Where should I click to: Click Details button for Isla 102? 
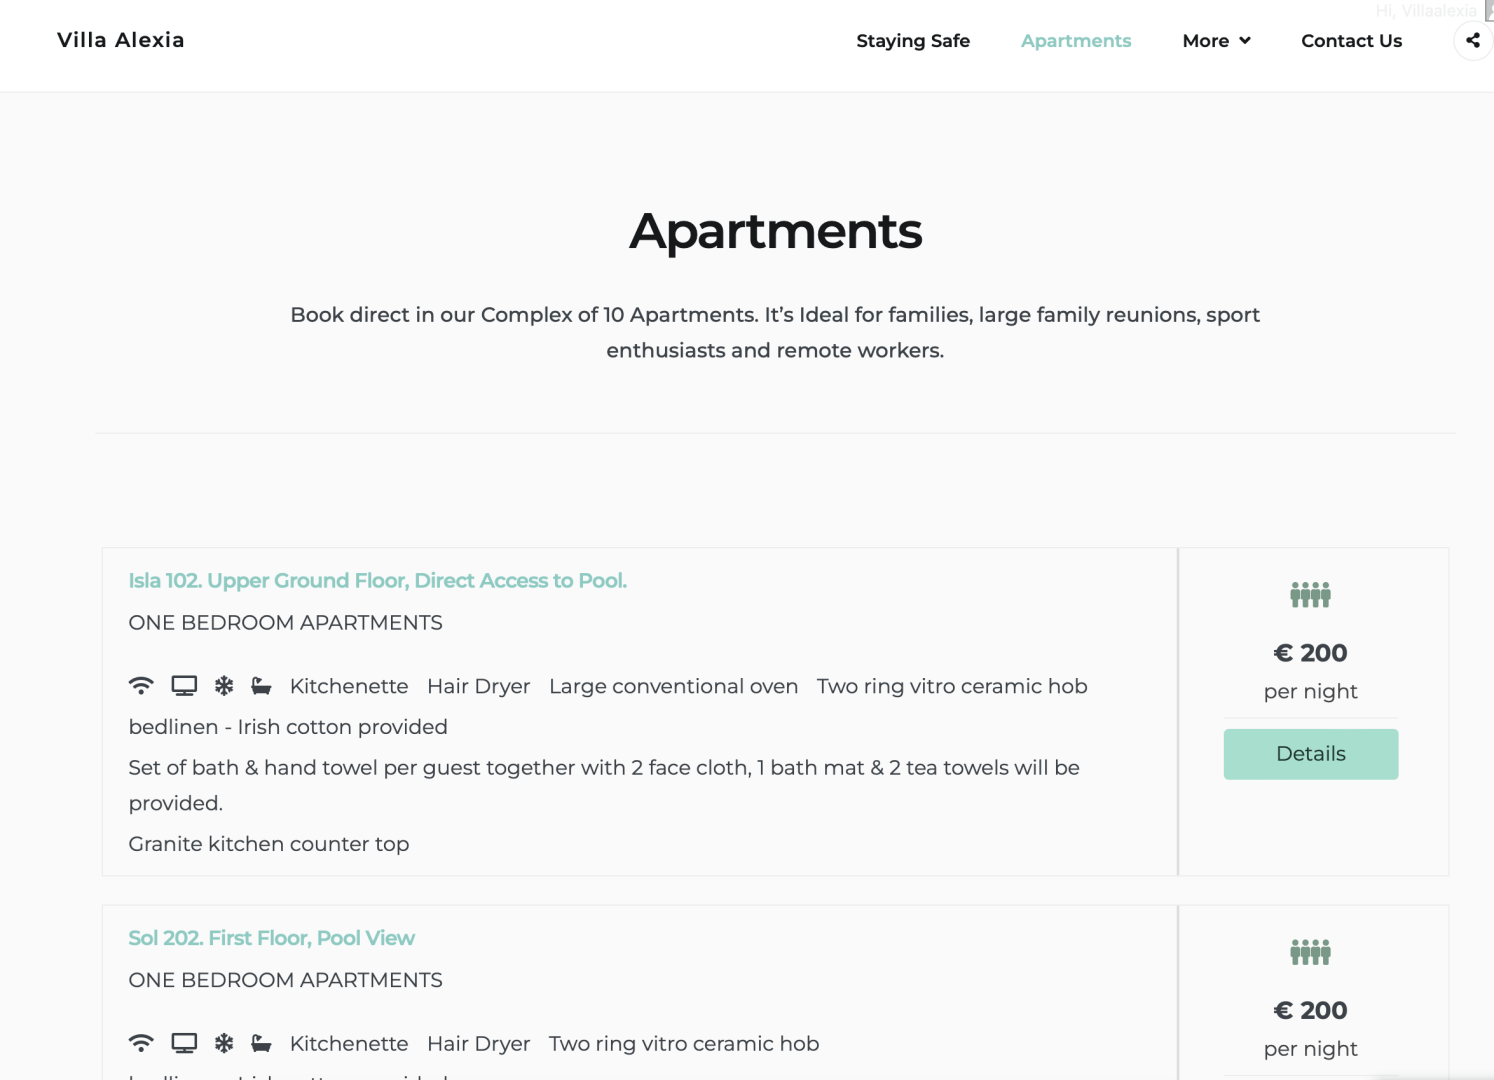tap(1310, 754)
